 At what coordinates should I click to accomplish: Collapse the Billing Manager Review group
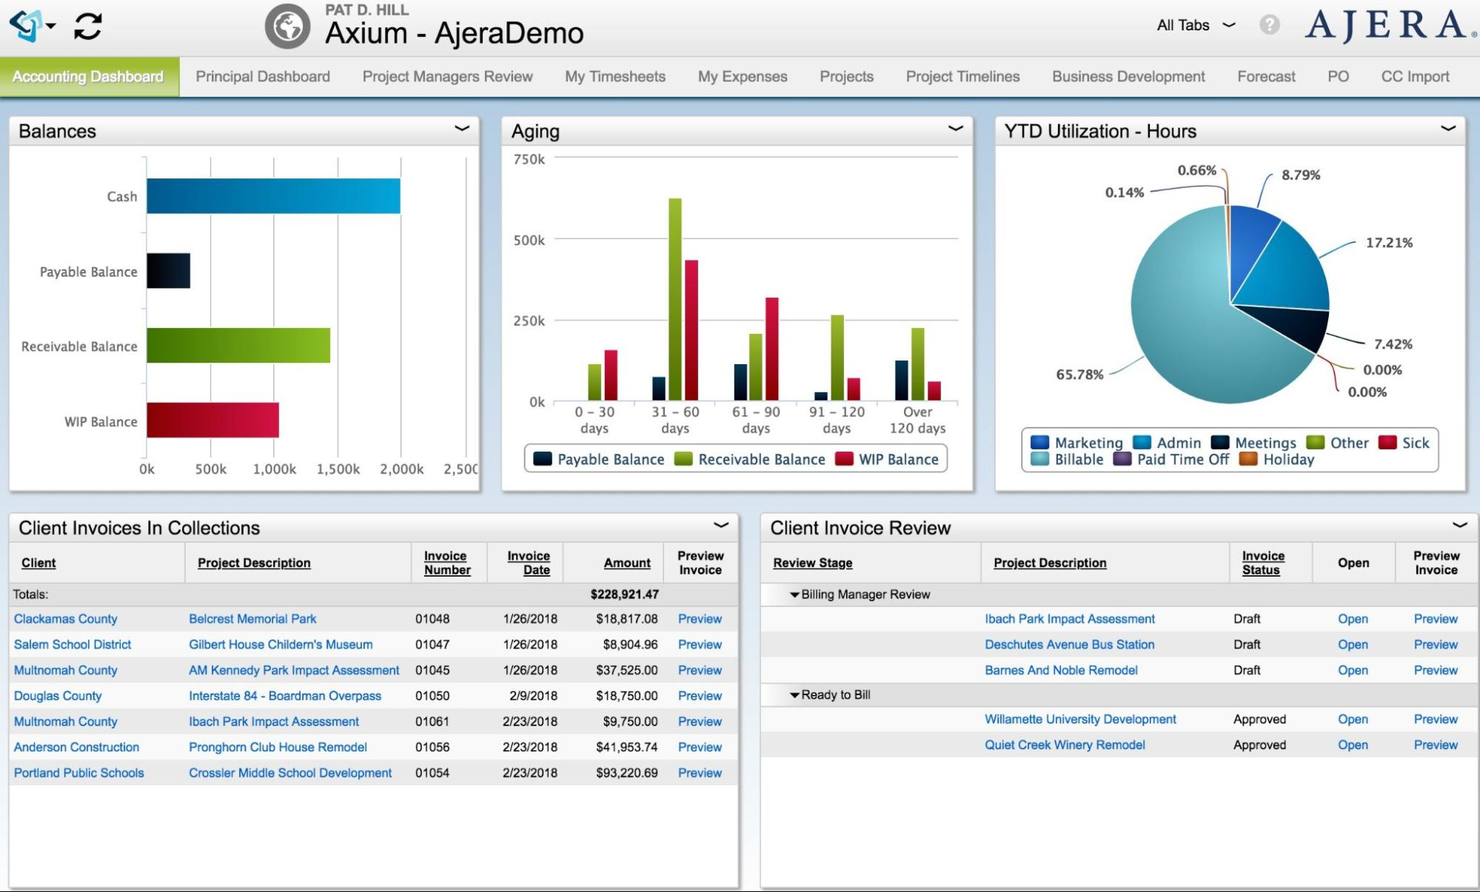coord(794,593)
